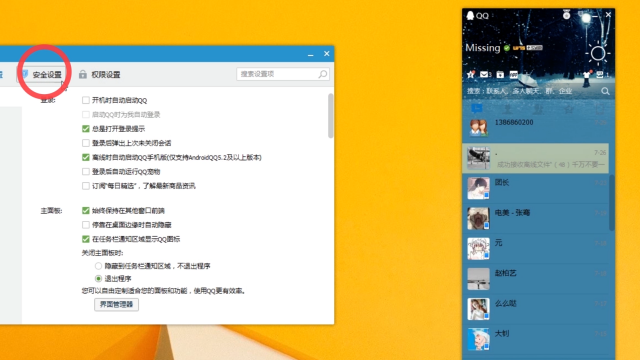Uncheck 离线时自动启动QQ手机版 option

coord(86,157)
